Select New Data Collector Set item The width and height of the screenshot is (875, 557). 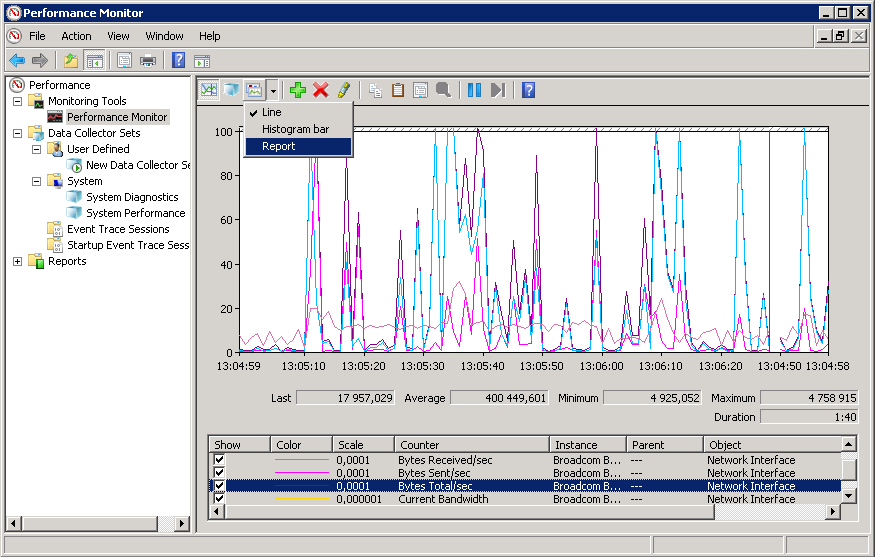point(138,165)
